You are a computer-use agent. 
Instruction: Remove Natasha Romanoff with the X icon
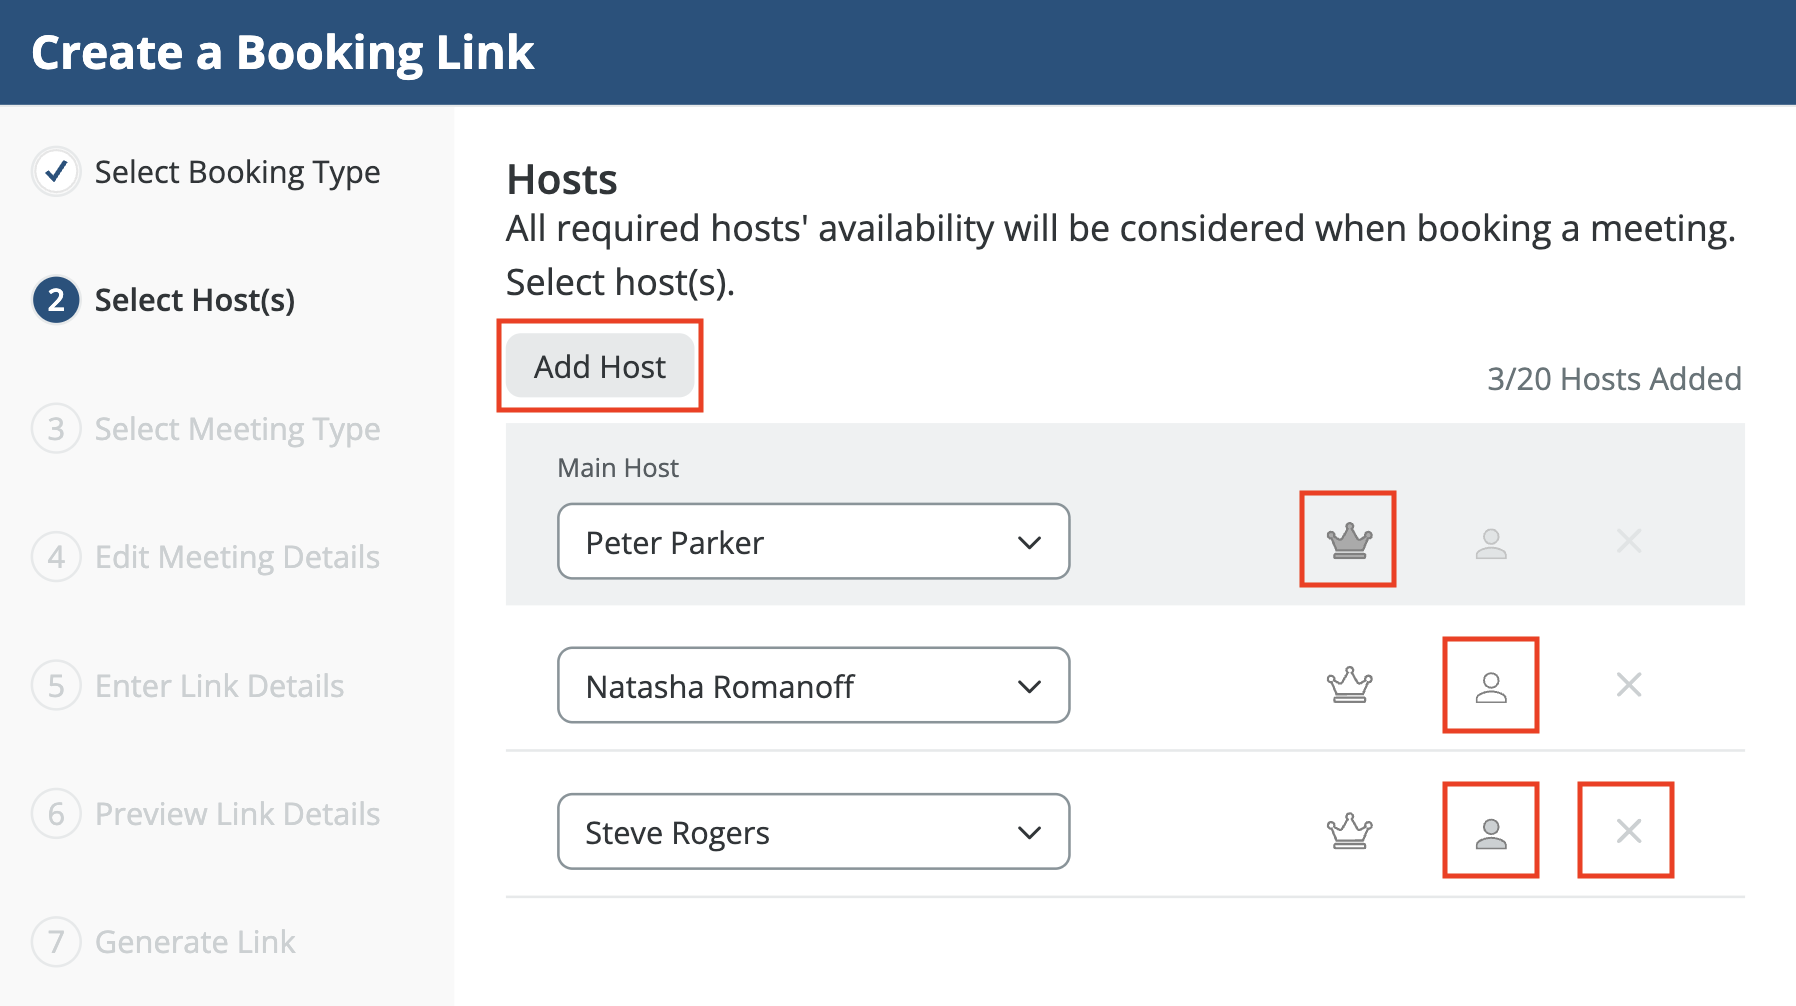[1628, 685]
